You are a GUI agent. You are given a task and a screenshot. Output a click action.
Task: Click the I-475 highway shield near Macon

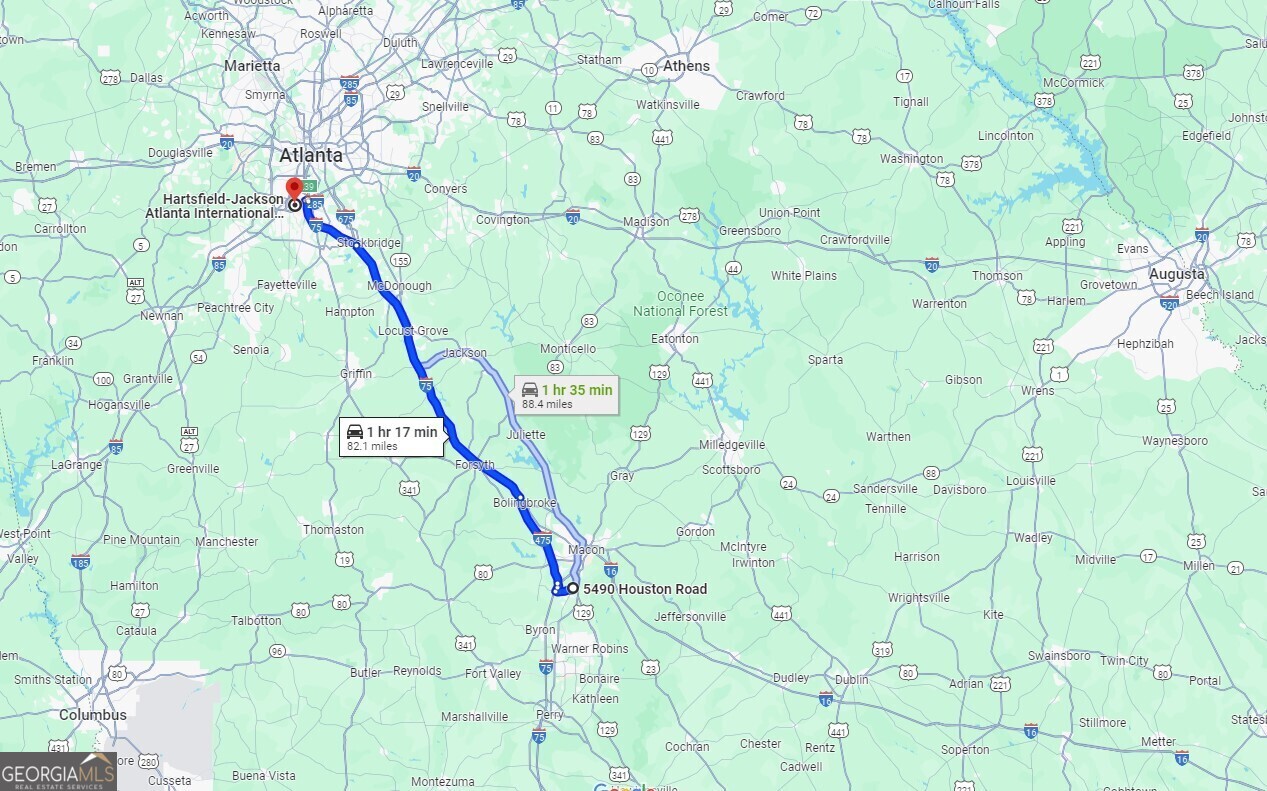coord(543,540)
